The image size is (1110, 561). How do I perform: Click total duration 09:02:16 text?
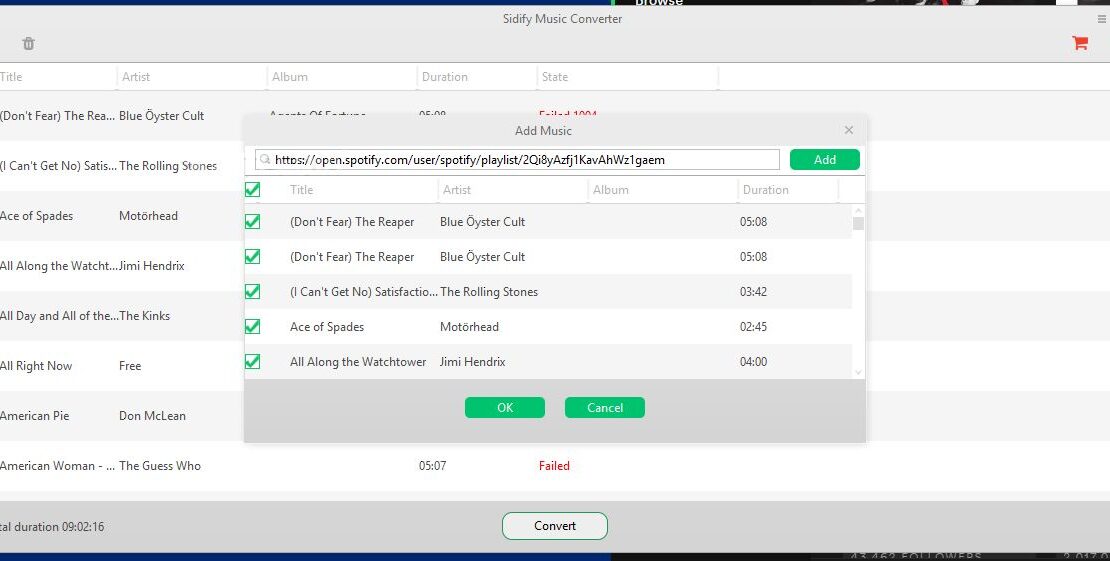click(52, 526)
